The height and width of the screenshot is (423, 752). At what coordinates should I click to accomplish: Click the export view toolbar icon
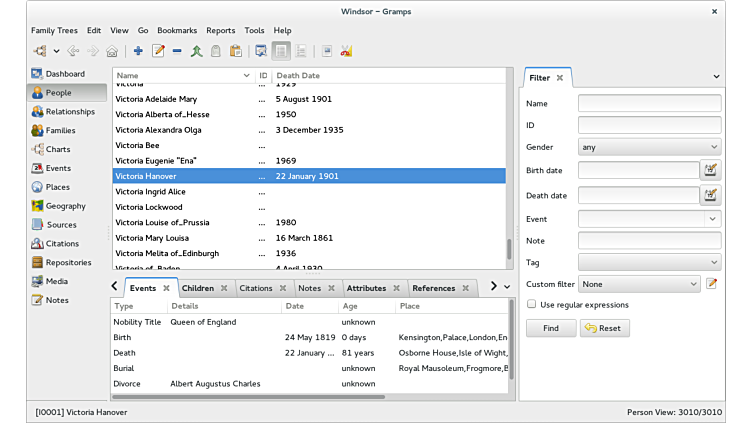click(327, 51)
